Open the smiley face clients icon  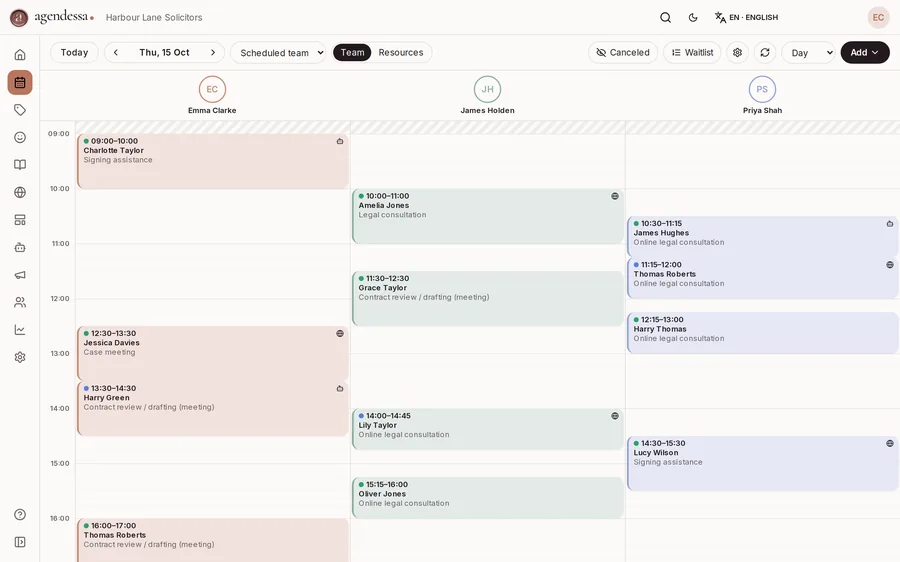tap(20, 137)
